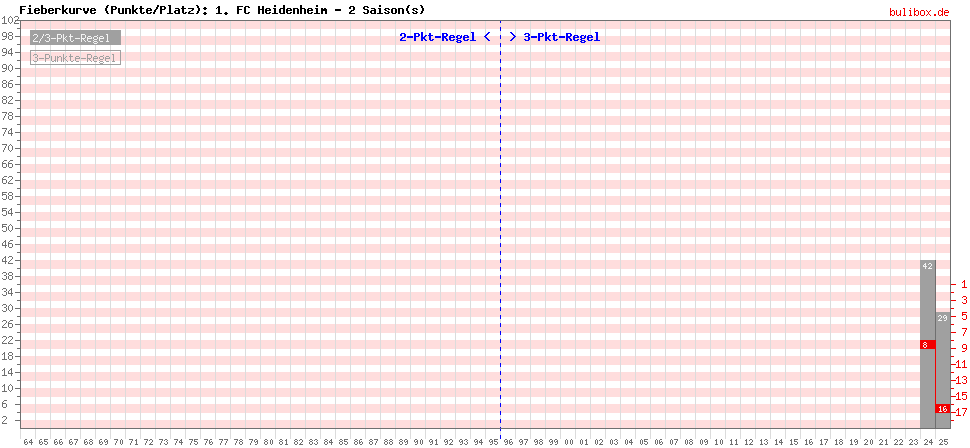Screen dimensions: 970x448
Task: Click the 38 value on the left points axis
Action: point(9,277)
